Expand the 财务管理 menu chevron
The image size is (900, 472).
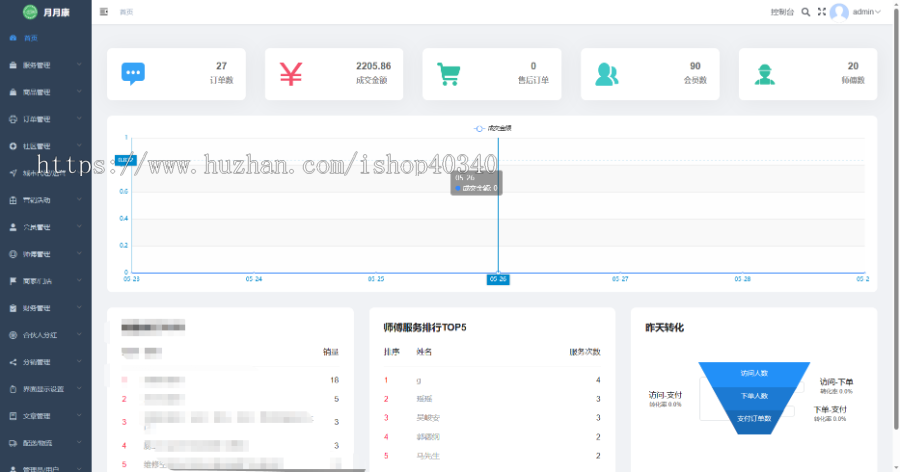(x=79, y=308)
